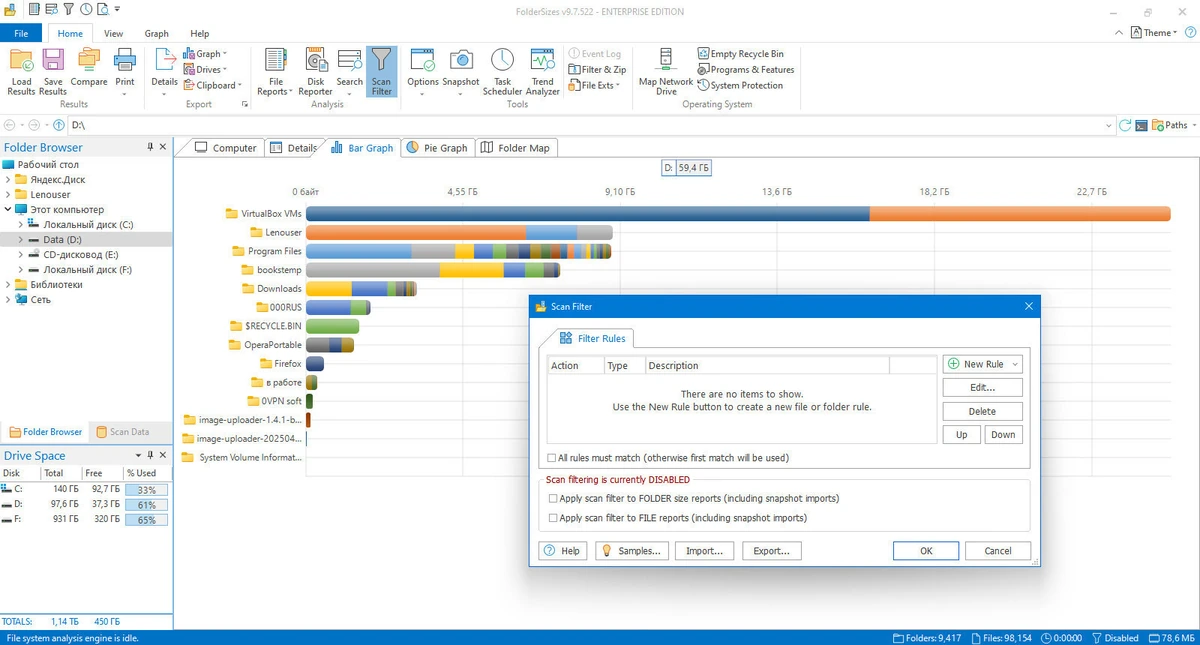Click the Help button in dialog
The height and width of the screenshot is (645, 1200).
(562, 551)
